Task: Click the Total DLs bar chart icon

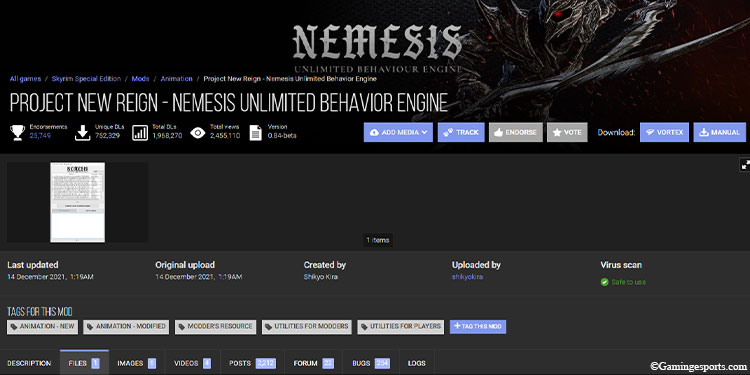Action: click(x=140, y=132)
